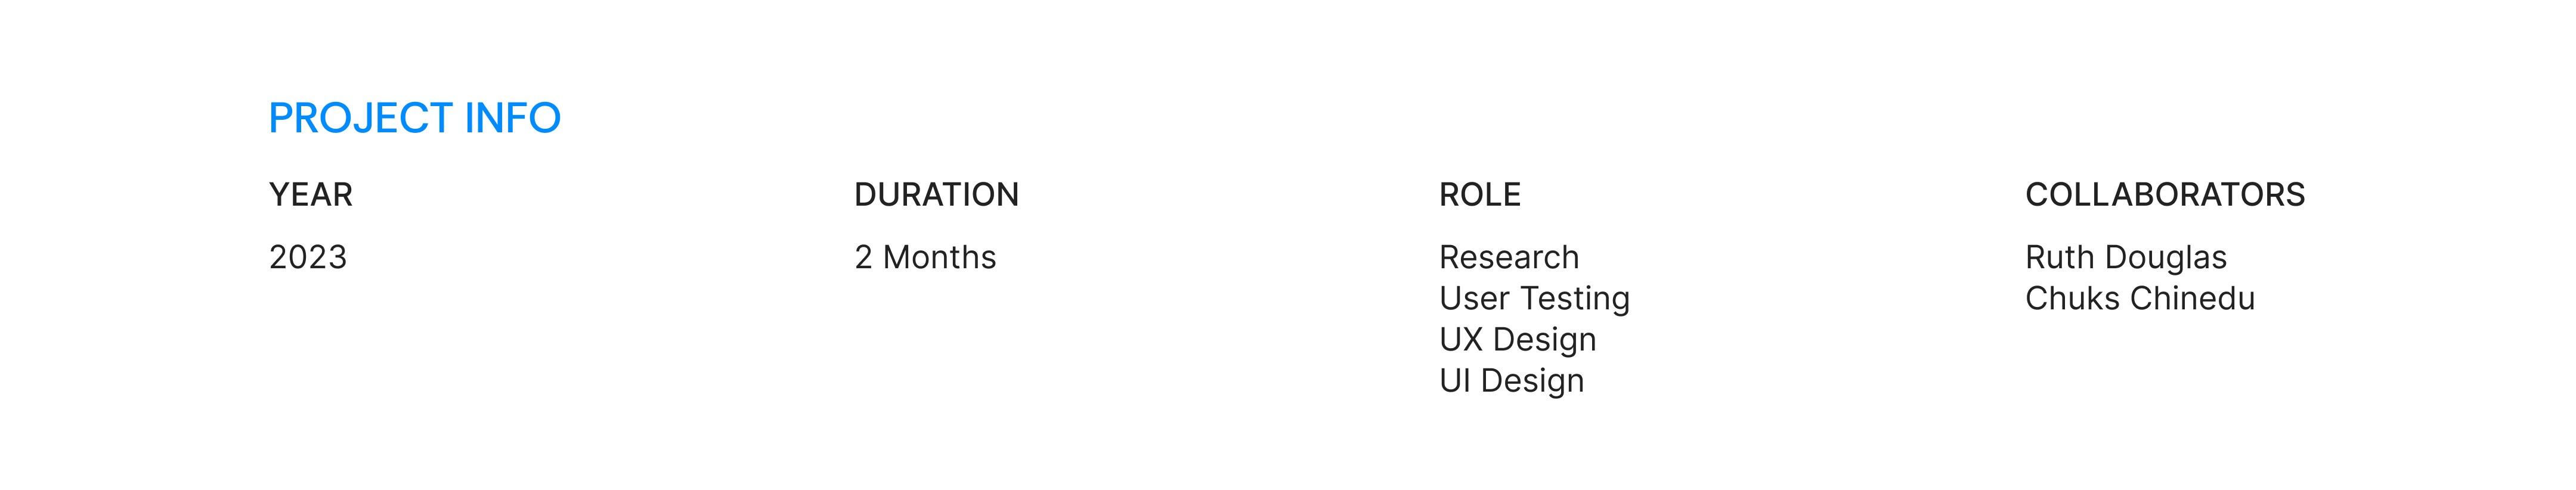Screen dimensions: 2576x490
Task: Select the YEAR column label
Action: (311, 194)
